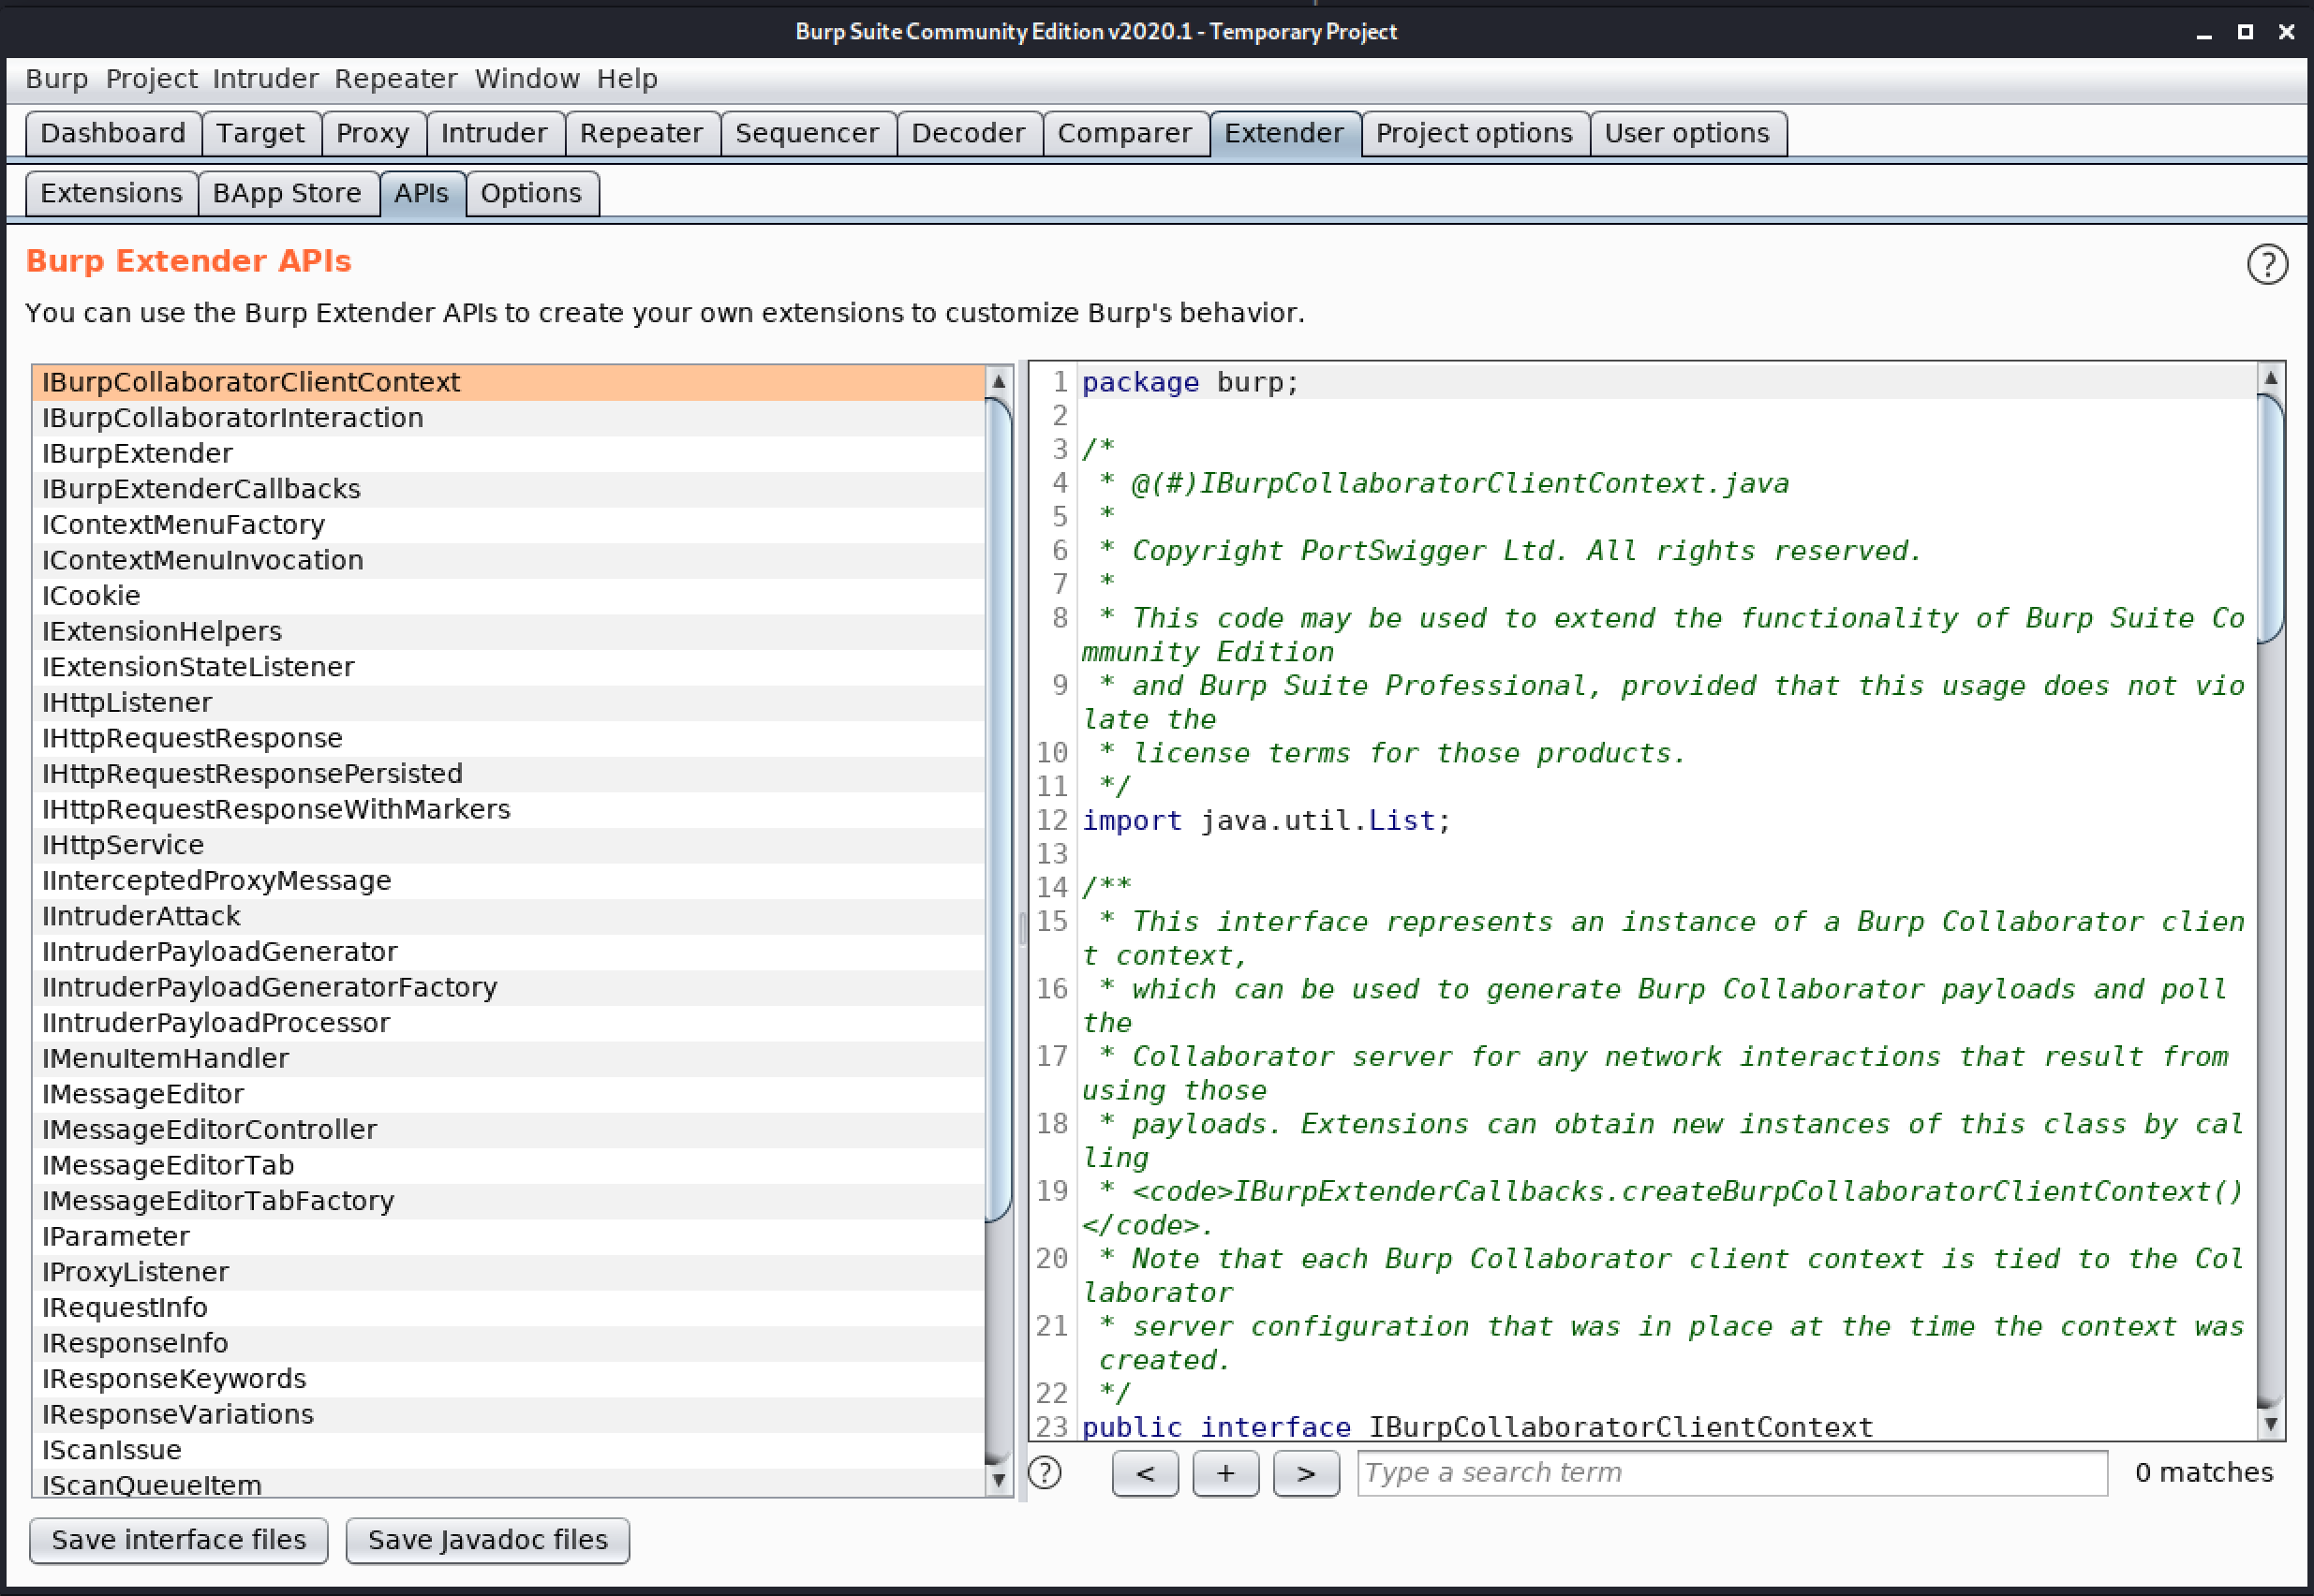Select IMessageEditorTabFactory in the list

point(508,1200)
